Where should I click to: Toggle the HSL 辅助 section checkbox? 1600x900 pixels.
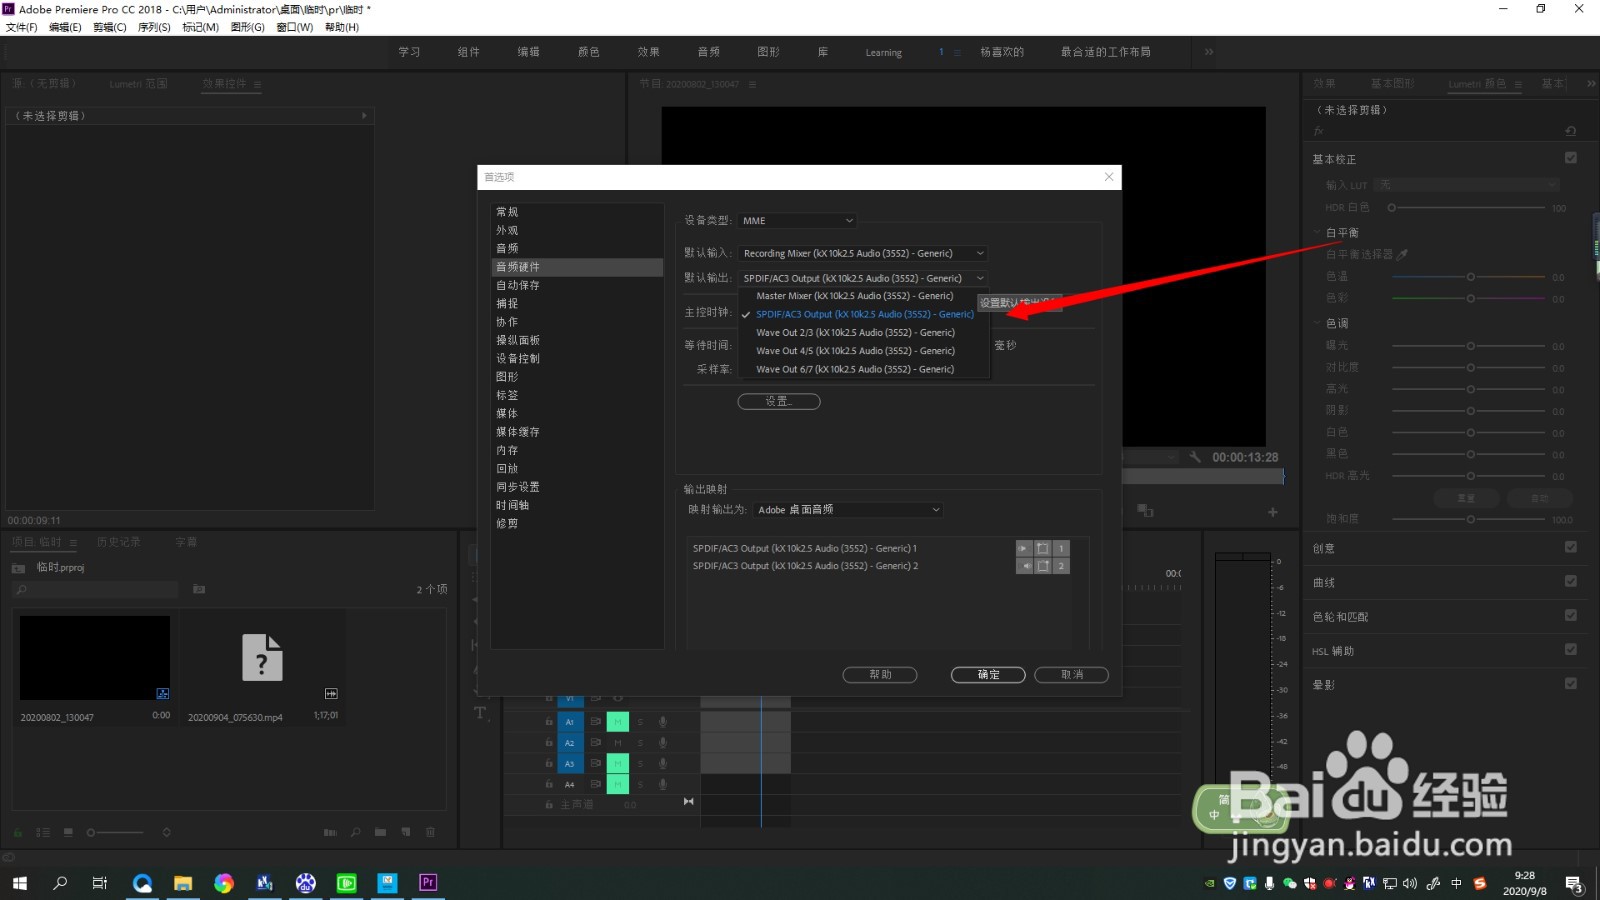(x=1571, y=650)
